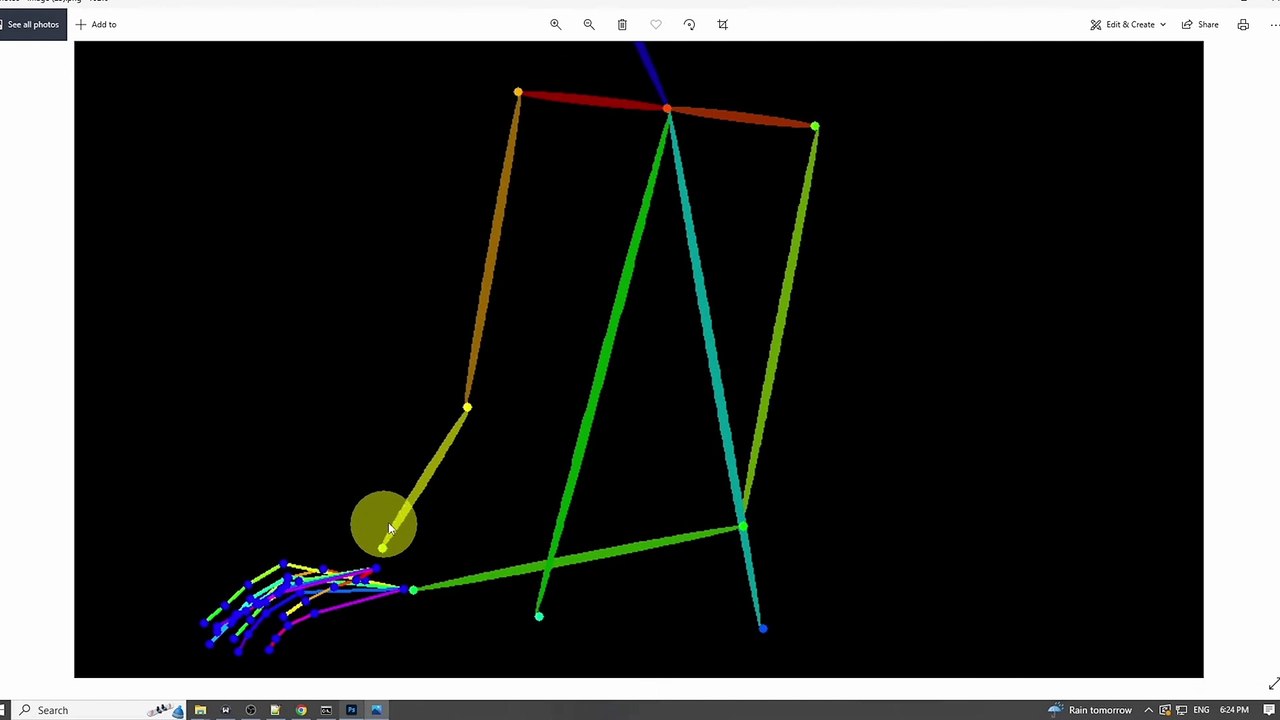The width and height of the screenshot is (1280, 720).
Task: Open Photoshop from the taskbar
Action: pos(351,710)
